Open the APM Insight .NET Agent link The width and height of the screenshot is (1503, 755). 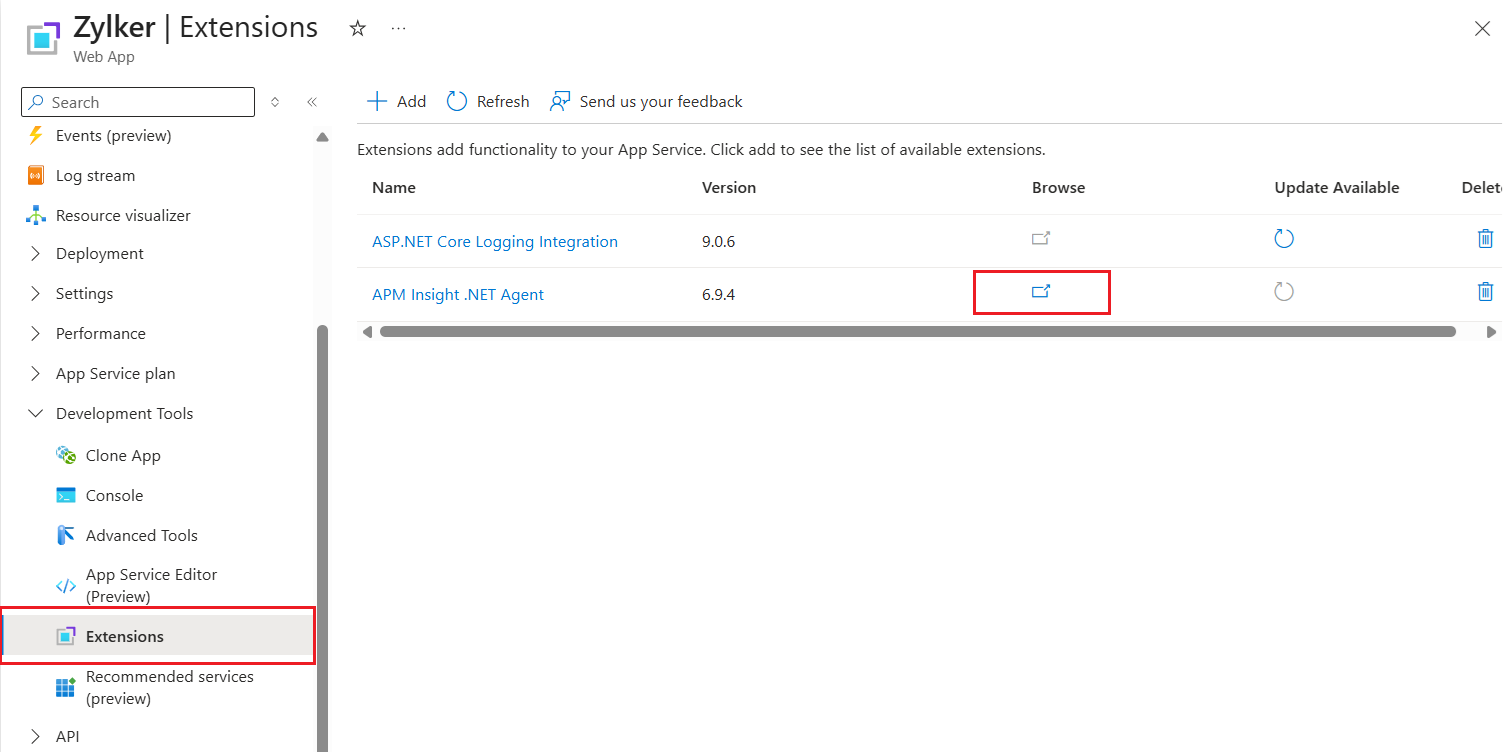[x=458, y=295]
